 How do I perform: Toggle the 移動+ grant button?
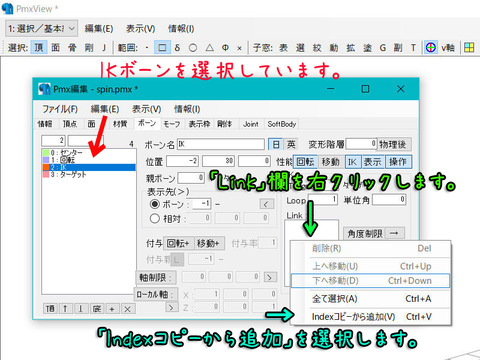[209, 243]
